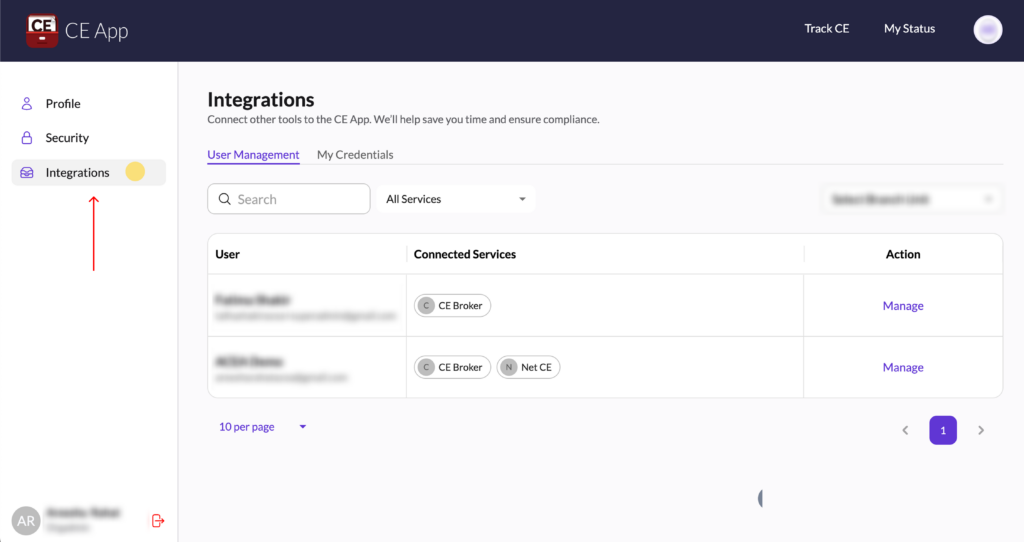Click the Net CE service chip

point(529,367)
